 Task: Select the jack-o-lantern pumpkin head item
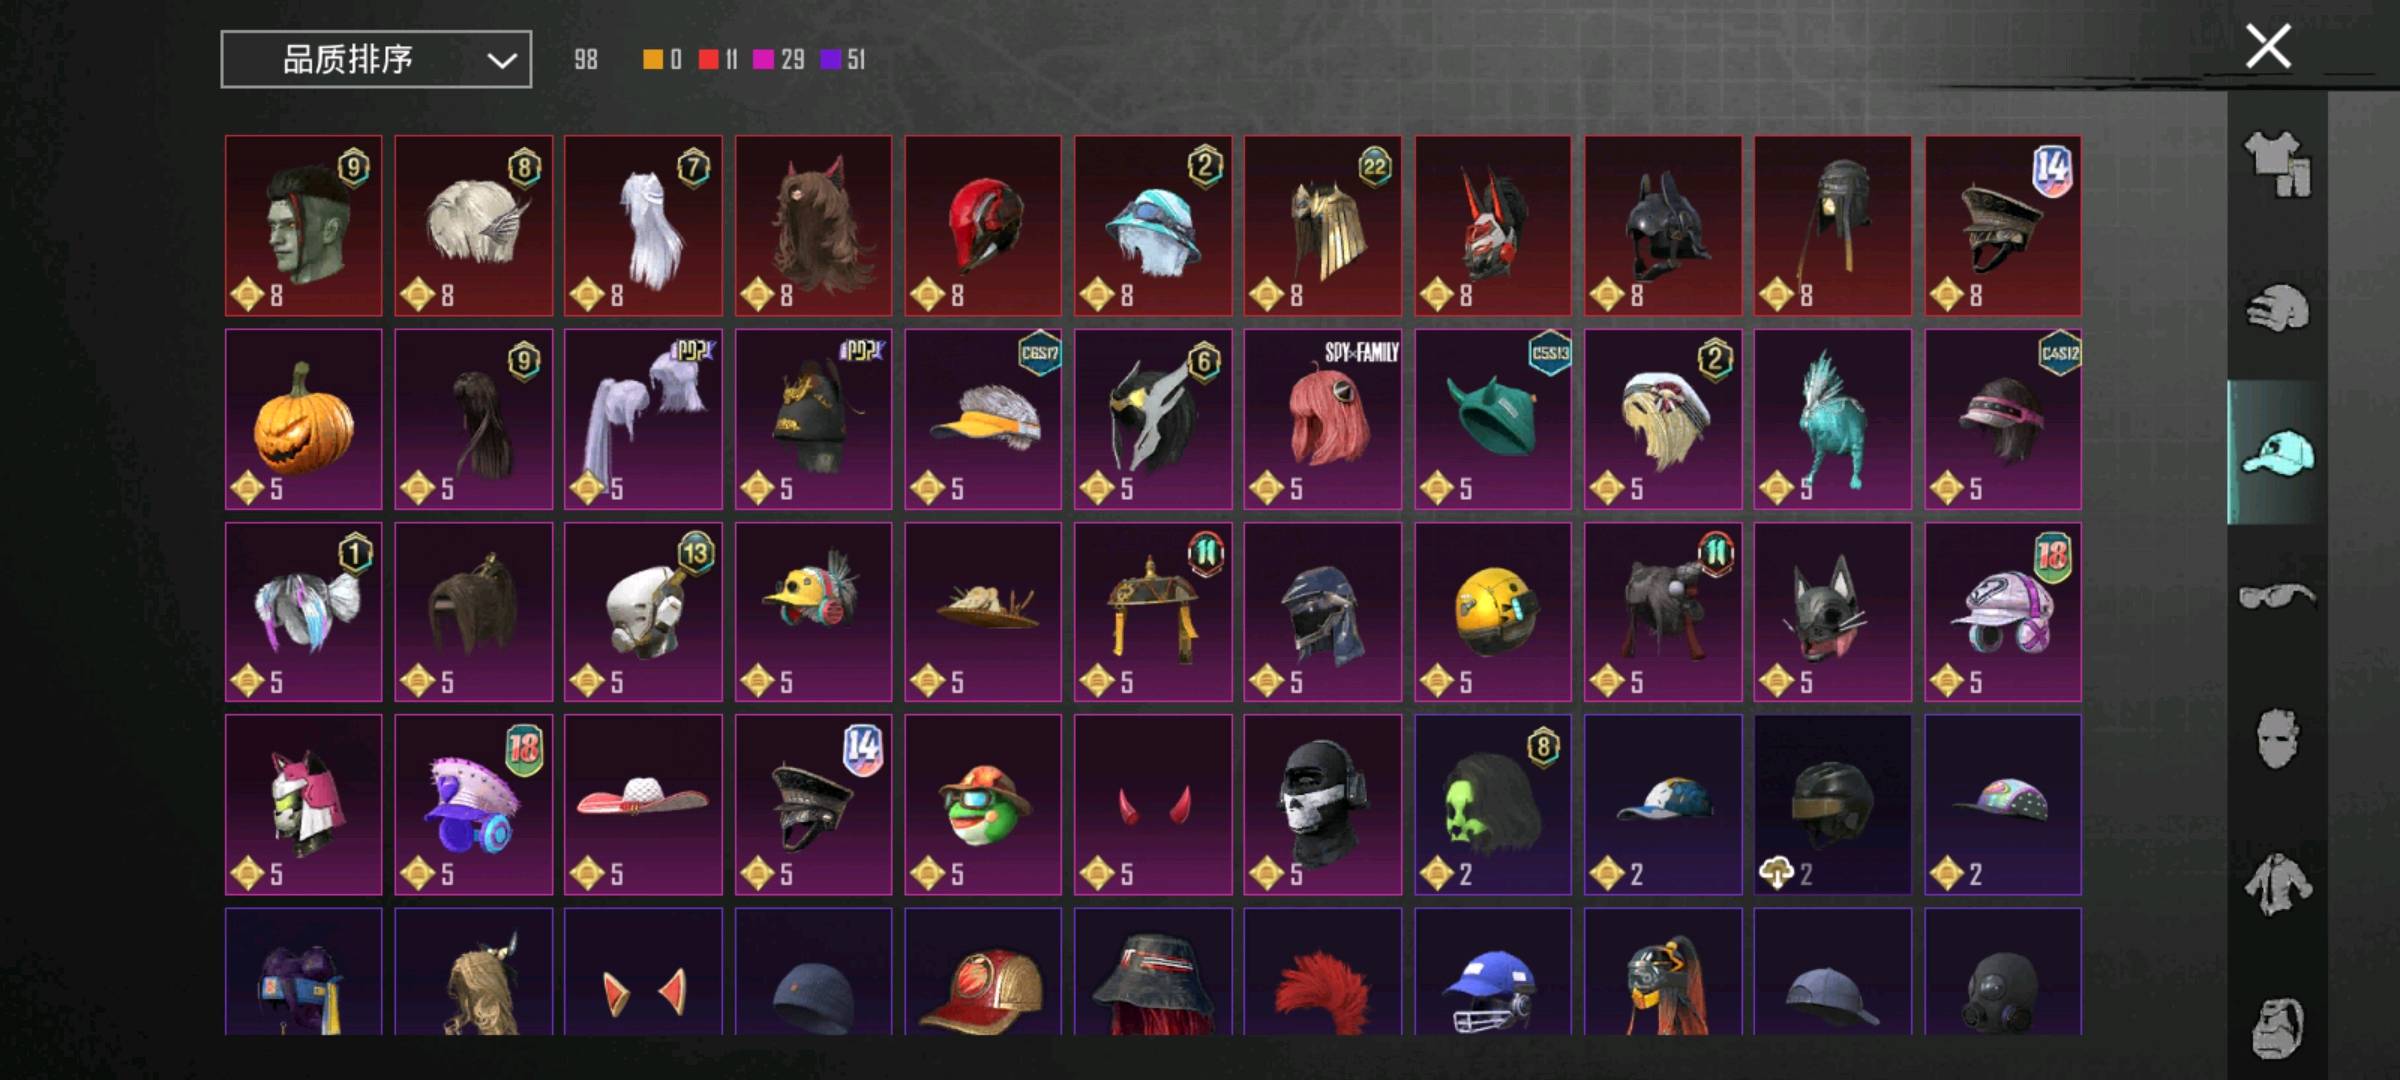303,419
